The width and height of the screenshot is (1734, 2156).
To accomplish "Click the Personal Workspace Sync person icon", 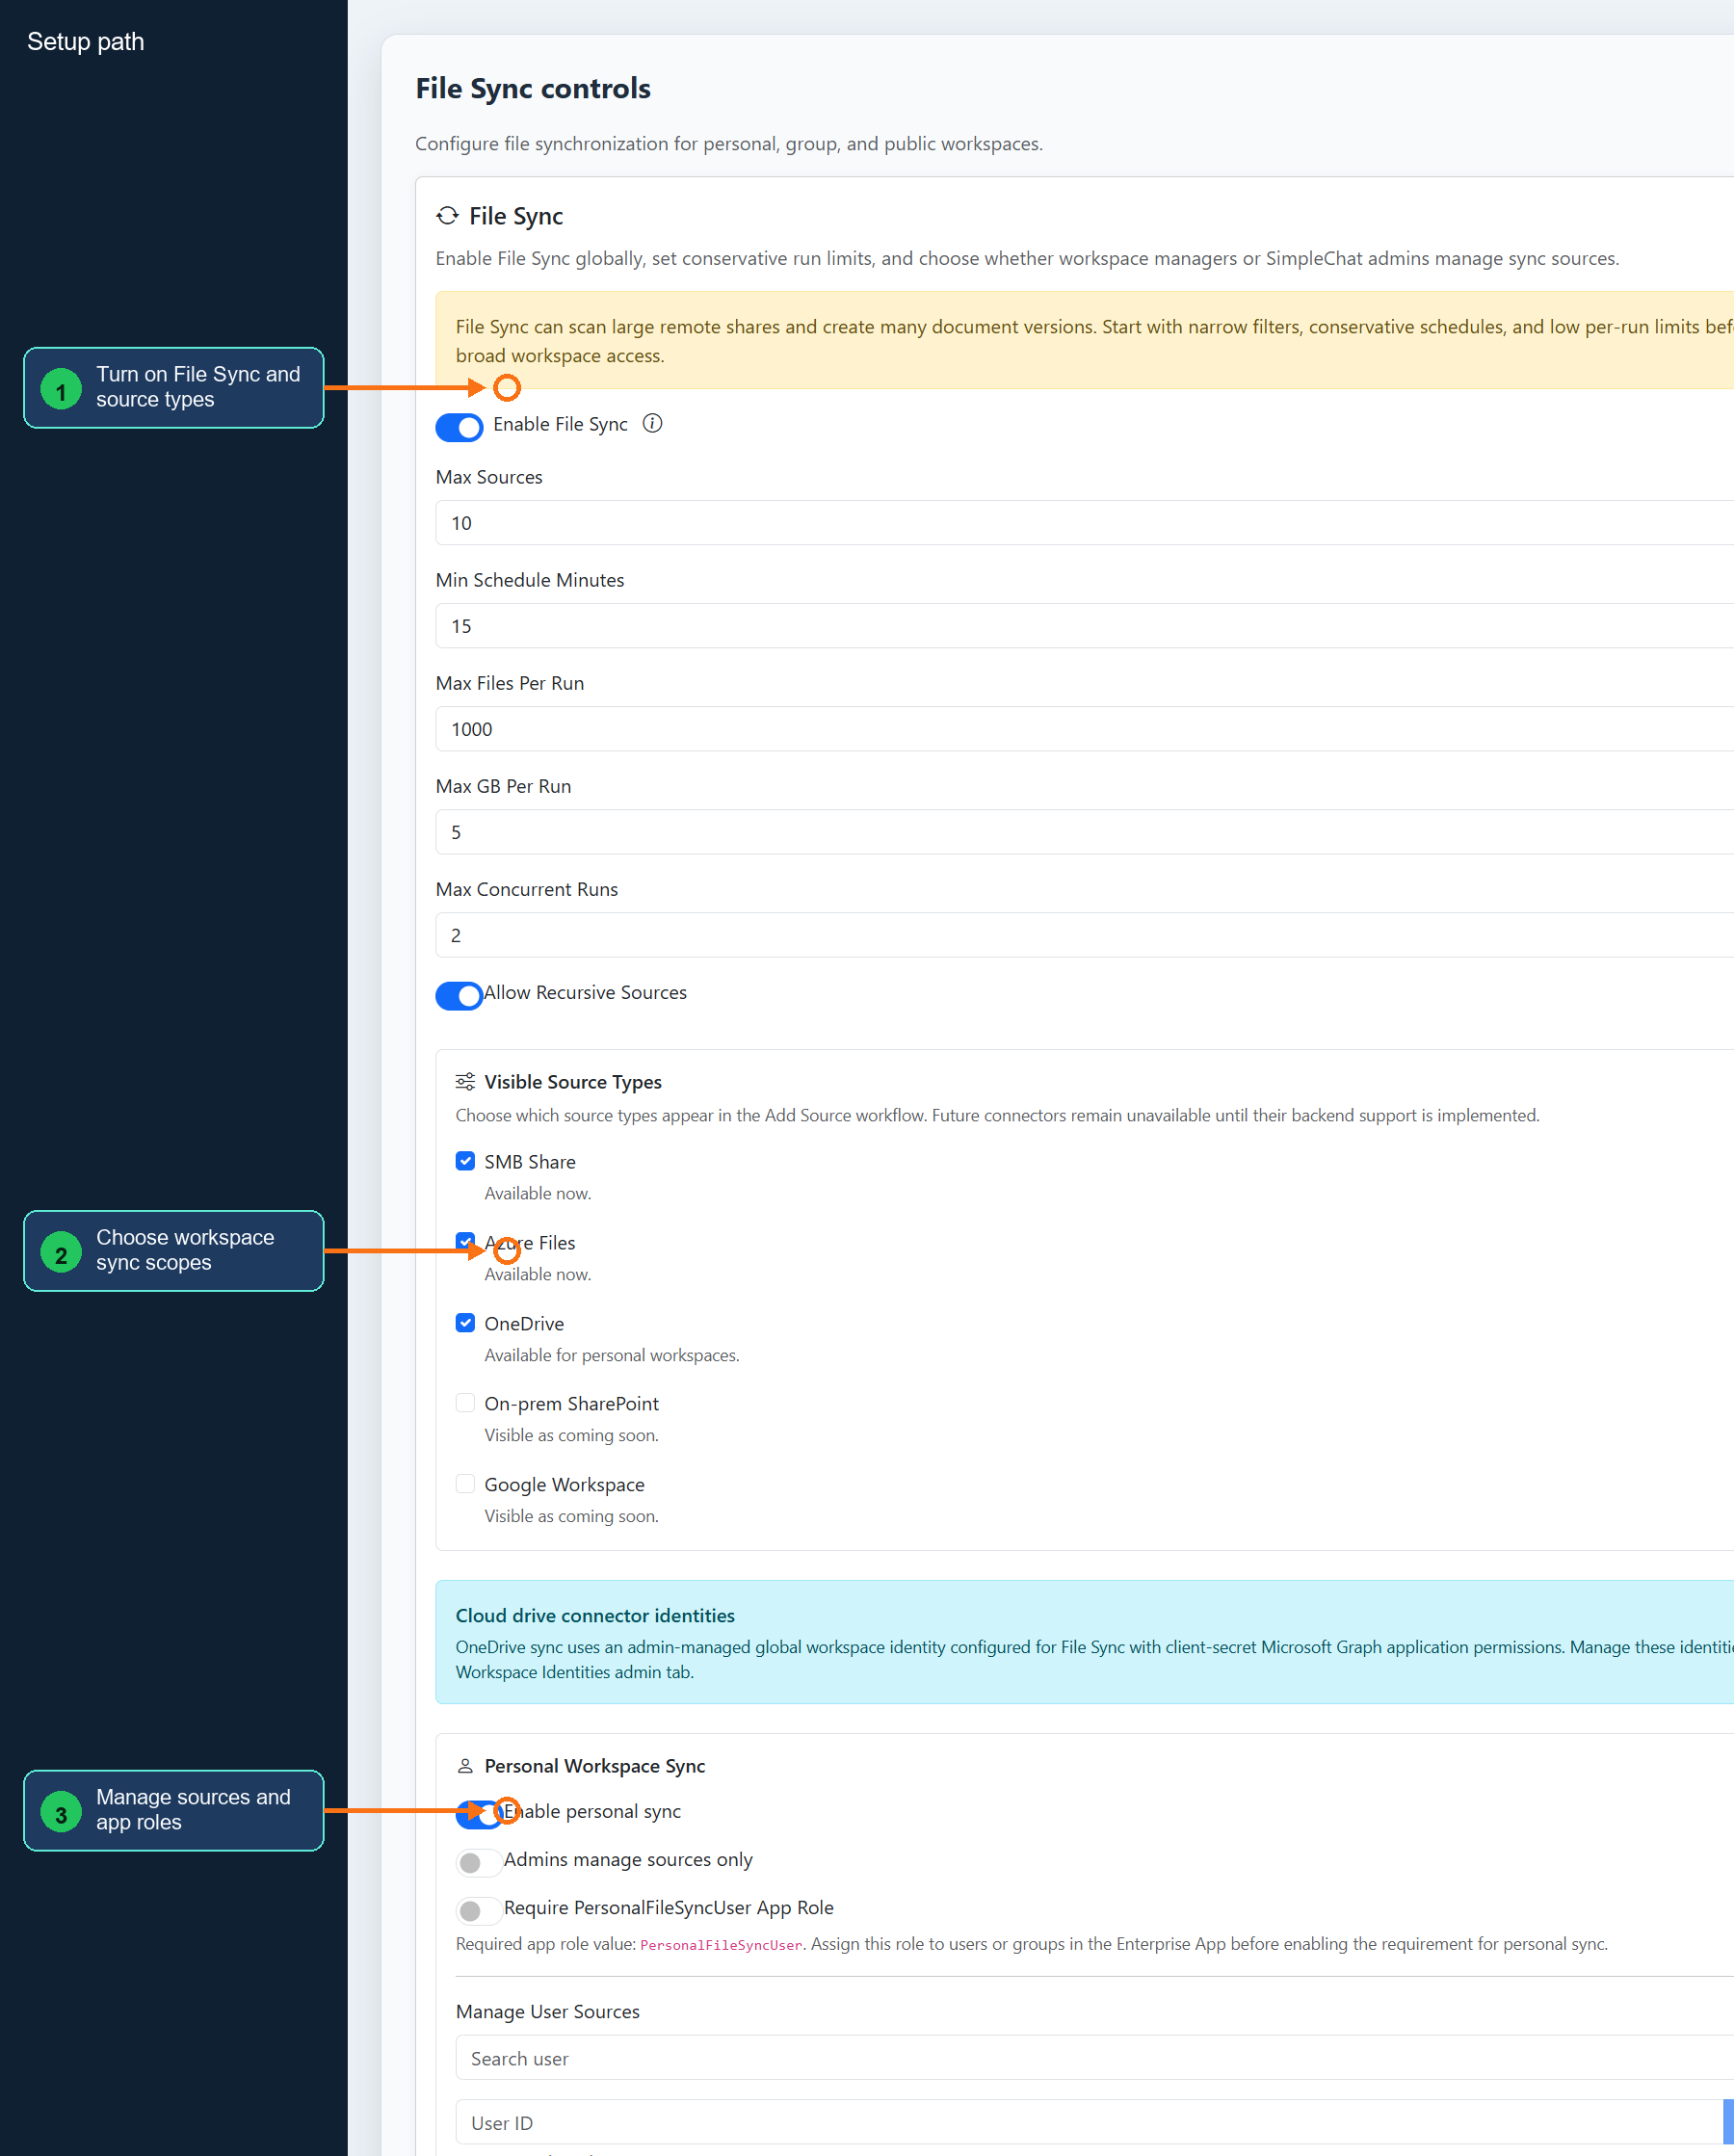I will [x=465, y=1766].
